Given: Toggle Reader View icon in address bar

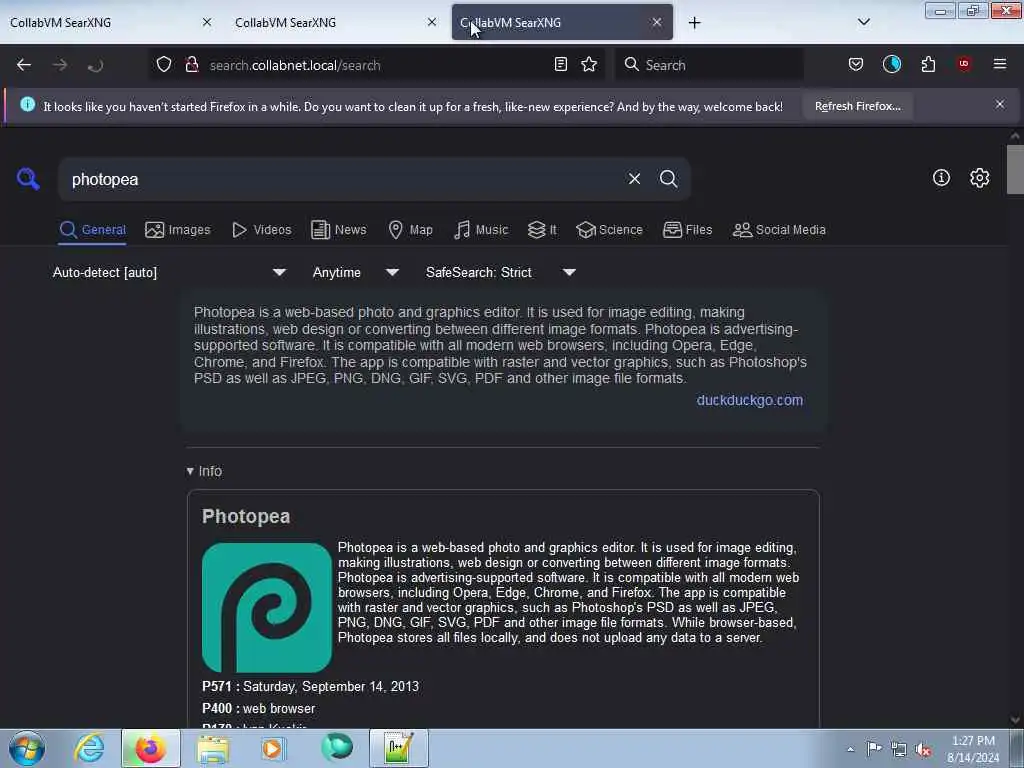Looking at the screenshot, I should coord(560,64).
